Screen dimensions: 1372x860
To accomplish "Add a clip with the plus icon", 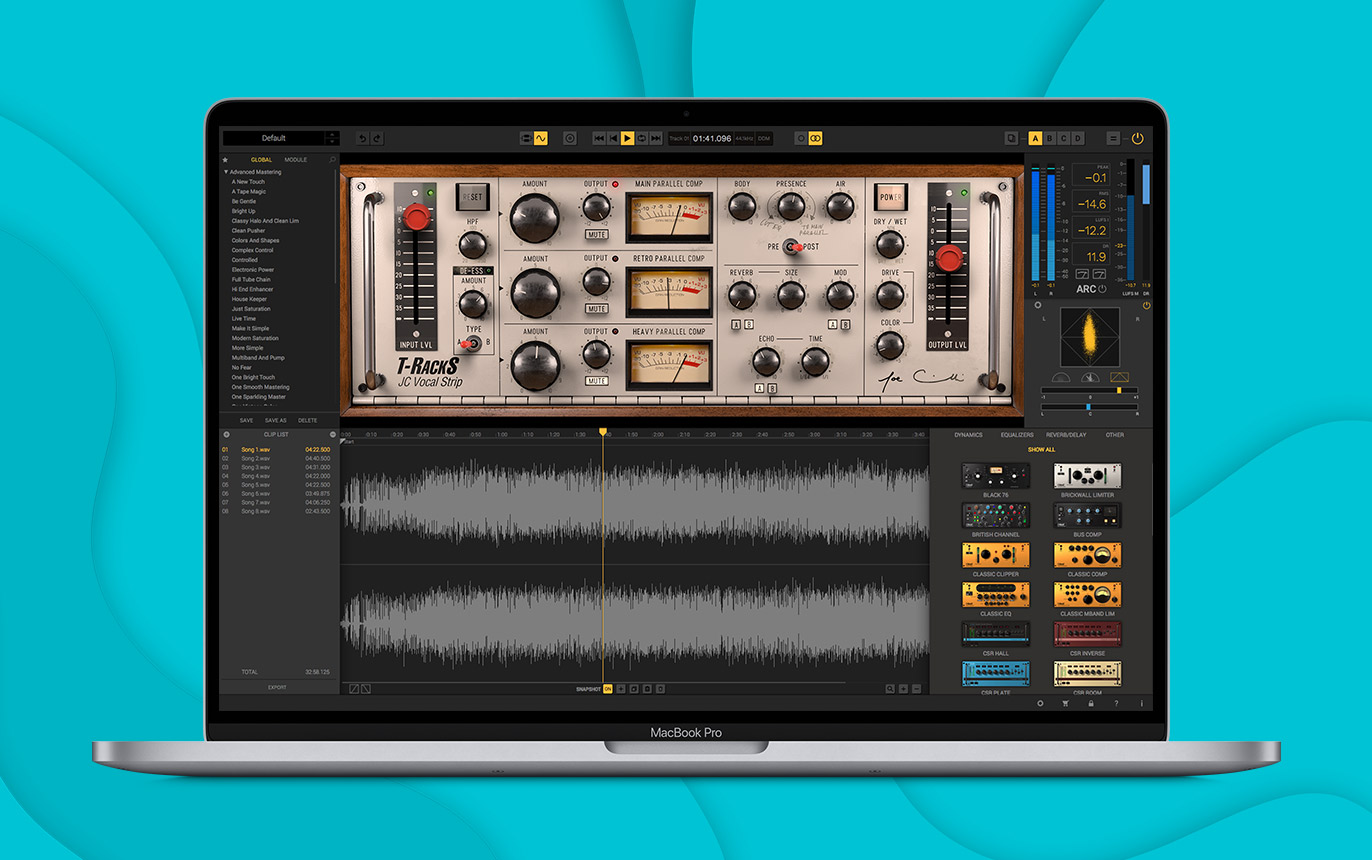I will 226,435.
